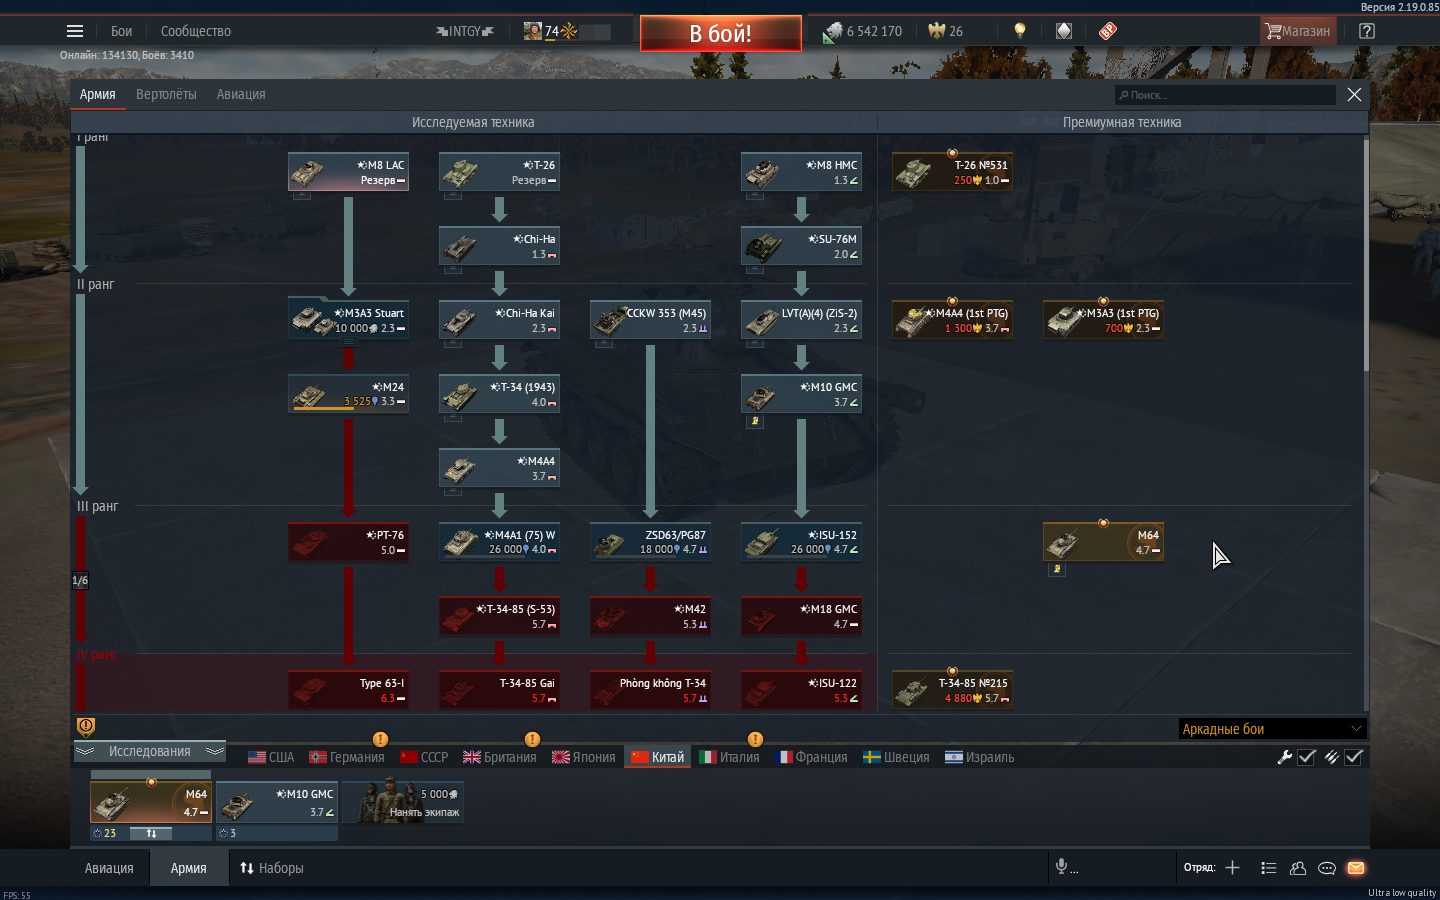1440x900 pixels.
Task: Open the orange mail messages icon
Action: pos(1356,868)
